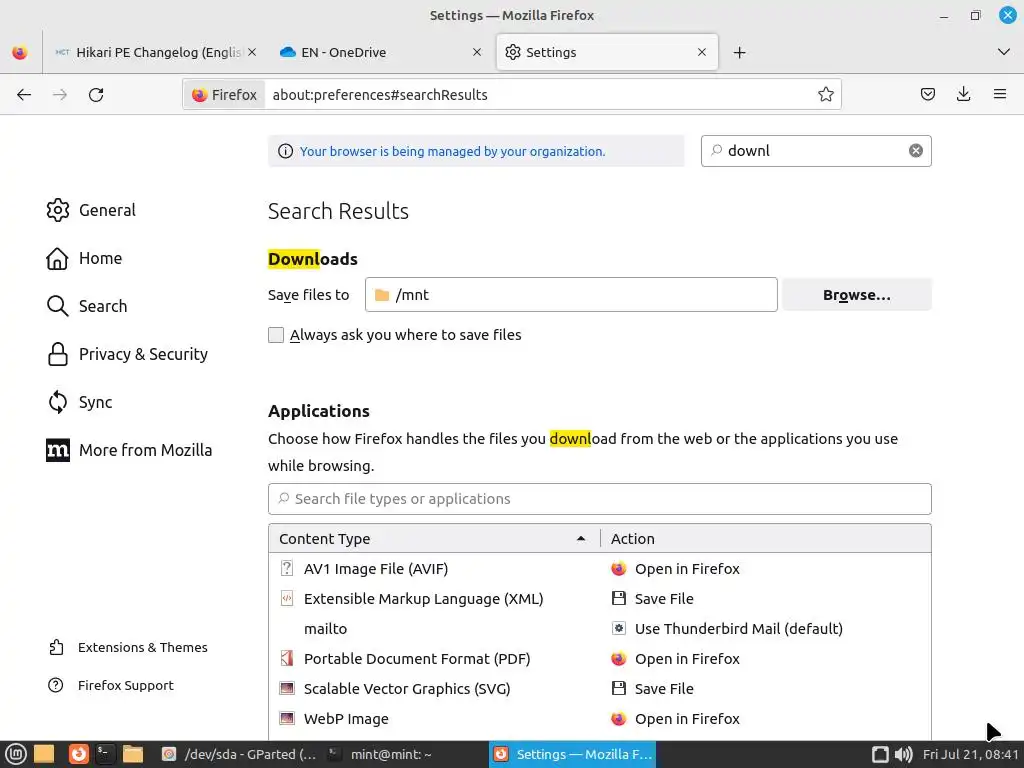Open managed by your organization link
Image resolution: width=1024 pixels, height=768 pixels.
pos(453,152)
